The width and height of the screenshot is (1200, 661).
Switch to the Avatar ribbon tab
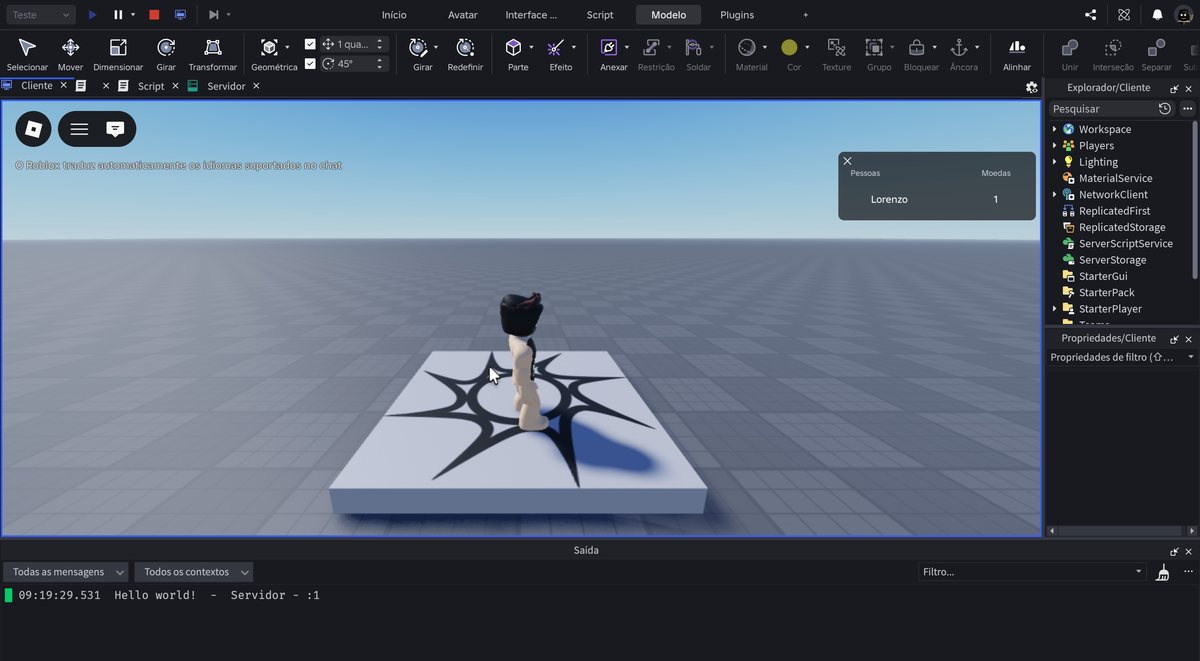tap(463, 15)
